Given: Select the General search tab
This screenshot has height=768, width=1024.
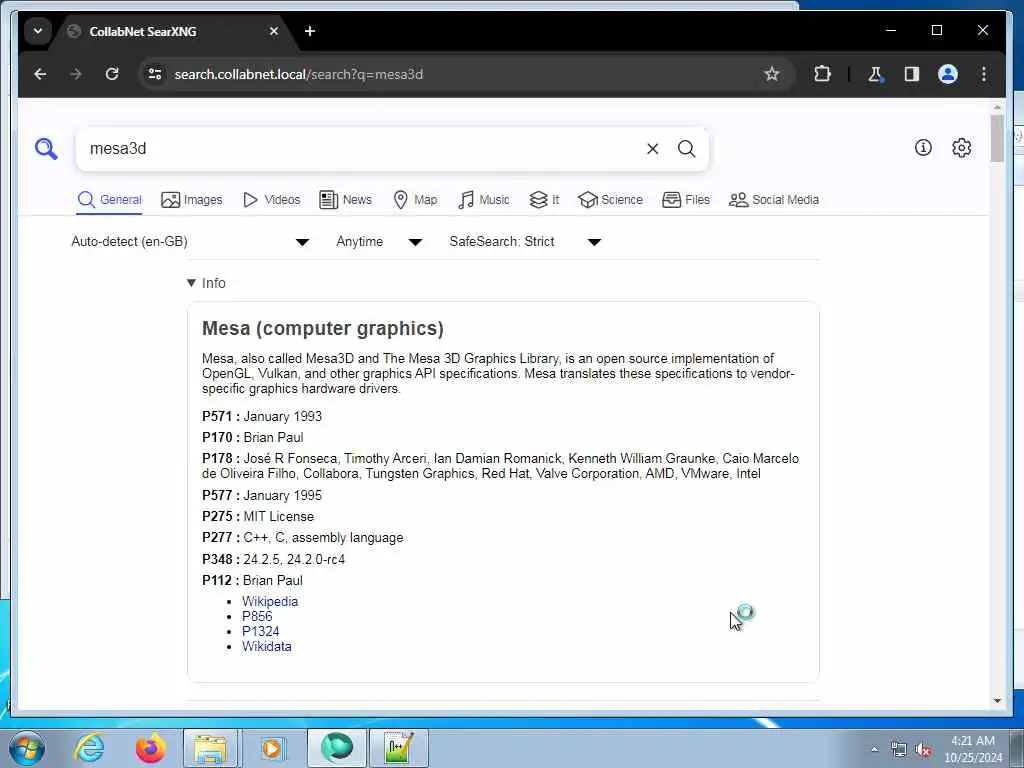Looking at the screenshot, I should click(x=110, y=200).
